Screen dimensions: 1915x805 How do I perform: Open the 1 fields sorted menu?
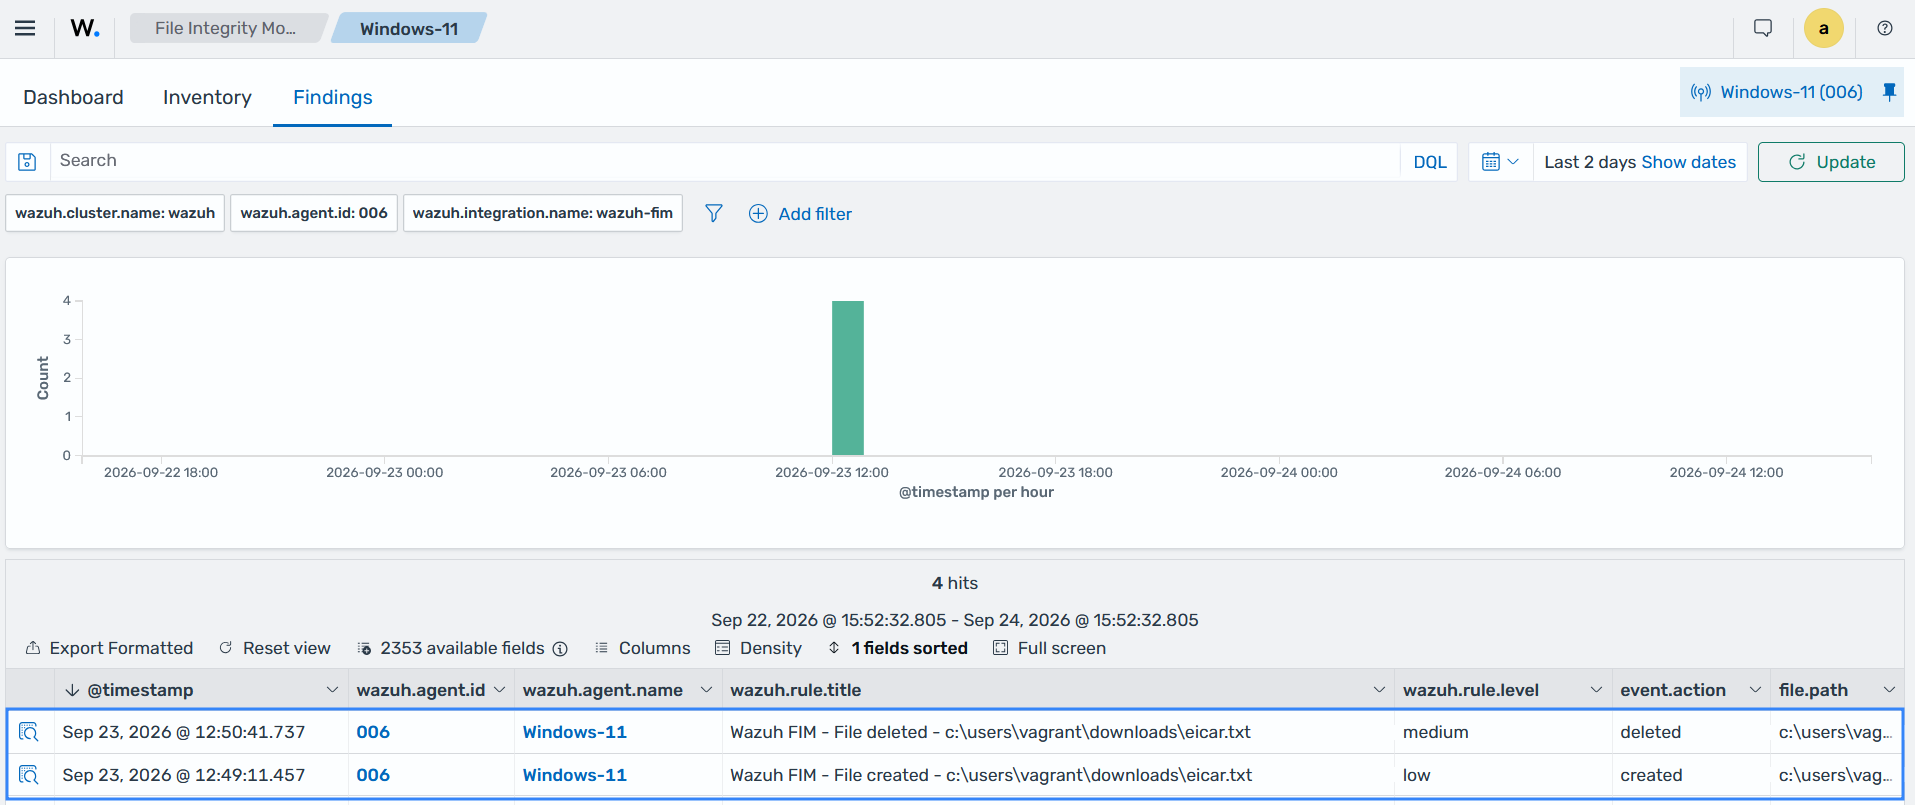tap(898, 648)
